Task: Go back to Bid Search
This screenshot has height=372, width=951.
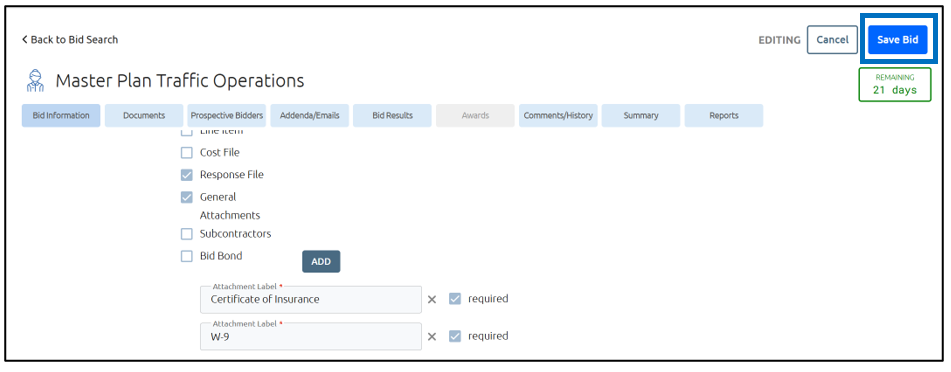Action: (70, 39)
